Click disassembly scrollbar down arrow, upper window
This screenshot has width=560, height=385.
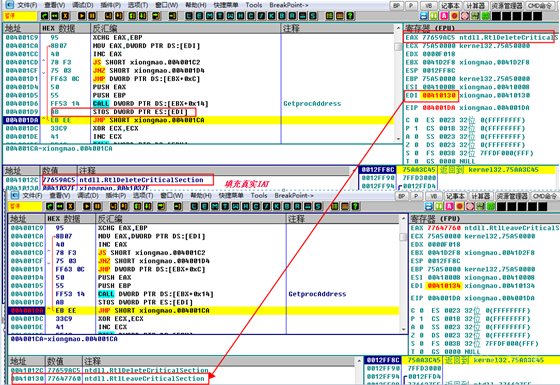398,139
